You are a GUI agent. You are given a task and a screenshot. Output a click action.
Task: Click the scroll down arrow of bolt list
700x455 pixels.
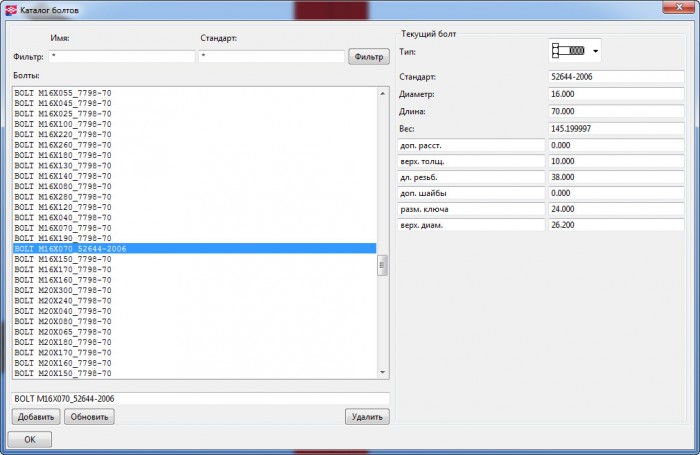[x=382, y=372]
